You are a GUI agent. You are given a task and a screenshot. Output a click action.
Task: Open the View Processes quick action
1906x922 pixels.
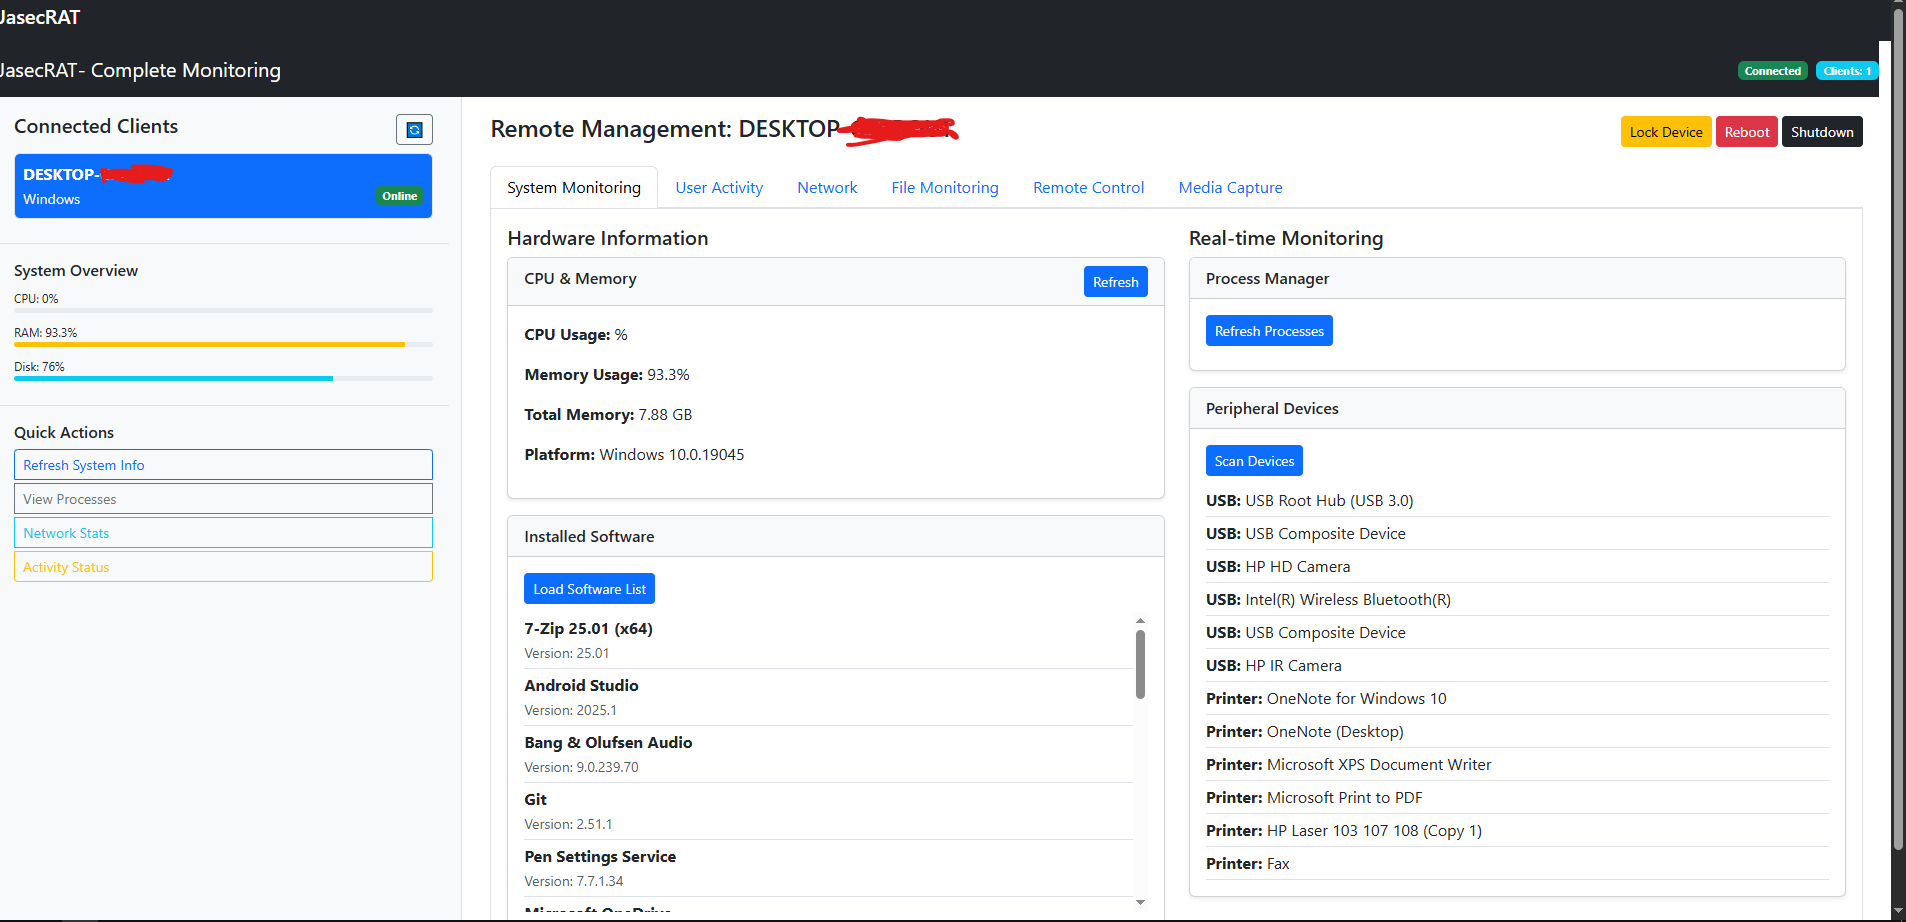[x=222, y=498]
